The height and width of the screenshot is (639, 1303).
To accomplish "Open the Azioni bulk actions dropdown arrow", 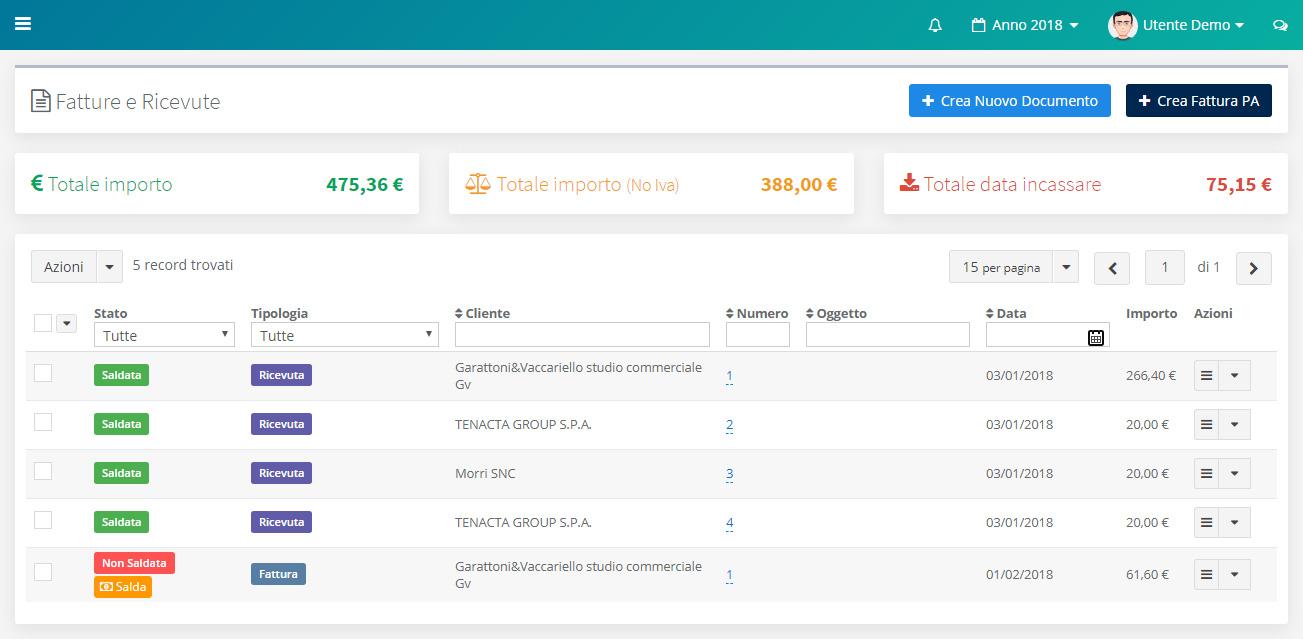I will point(110,267).
